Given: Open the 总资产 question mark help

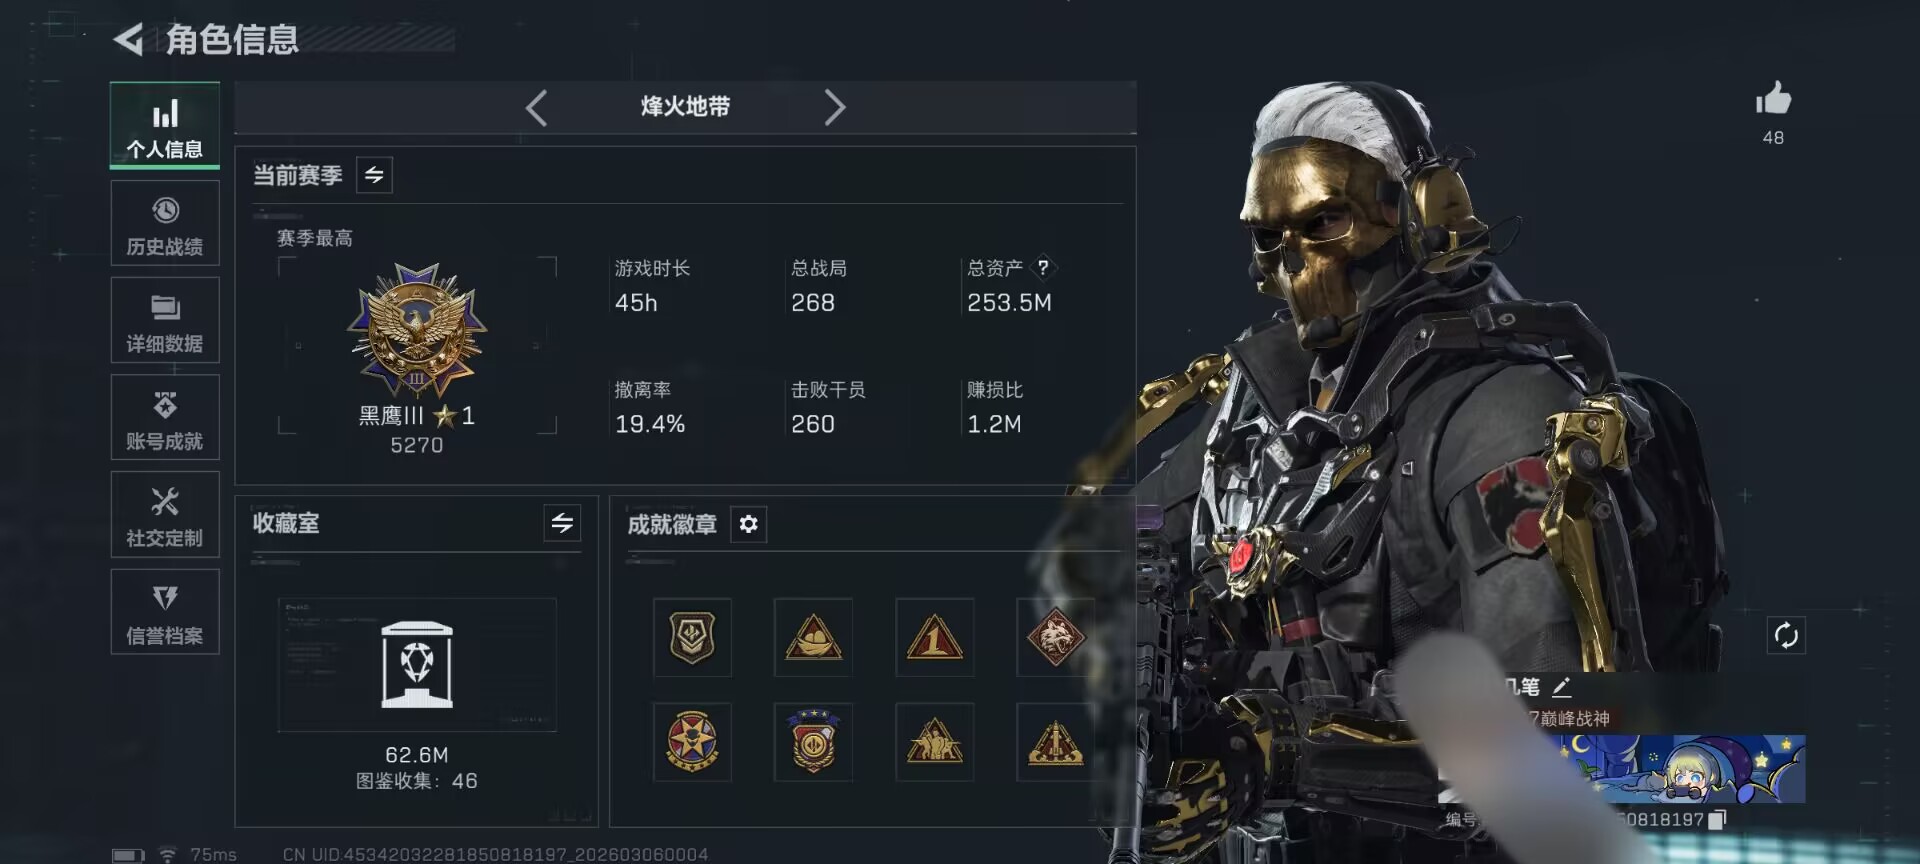Looking at the screenshot, I should click(1043, 267).
